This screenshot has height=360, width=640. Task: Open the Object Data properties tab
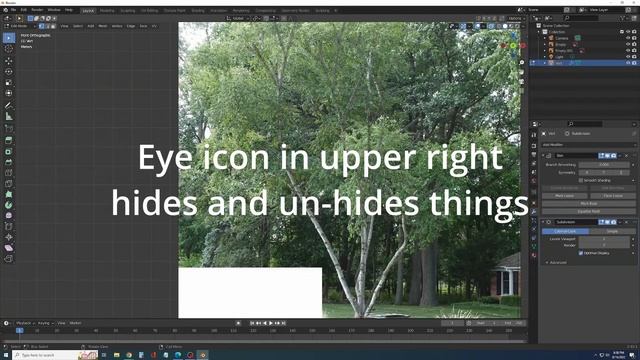[534, 247]
